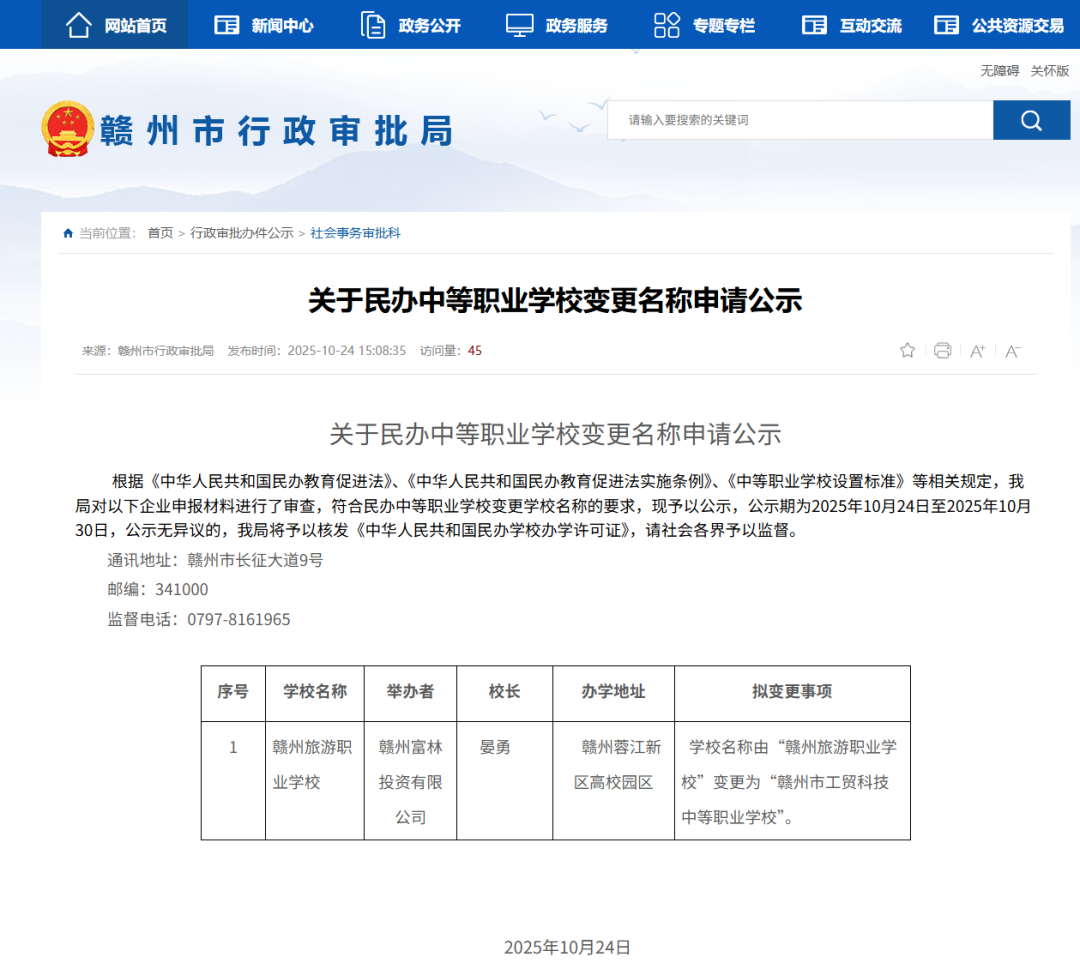Screen dimensions: 1080x969
Task: Click the 赣州富林投资有限公司 table cell
Action: (x=411, y=782)
